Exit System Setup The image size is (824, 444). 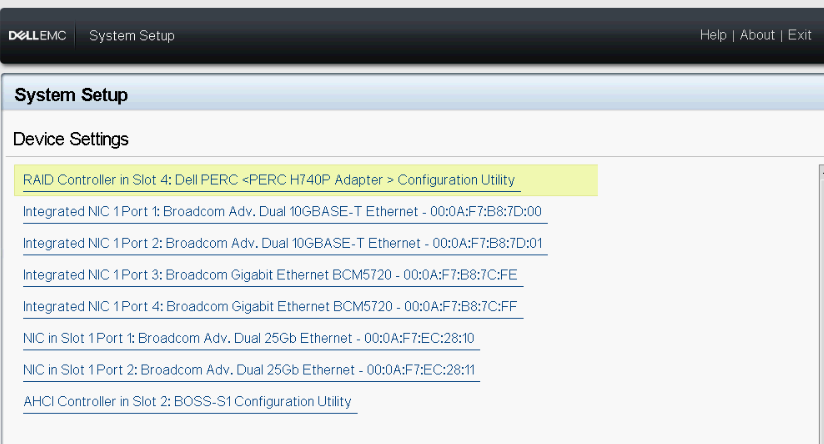(x=799, y=35)
